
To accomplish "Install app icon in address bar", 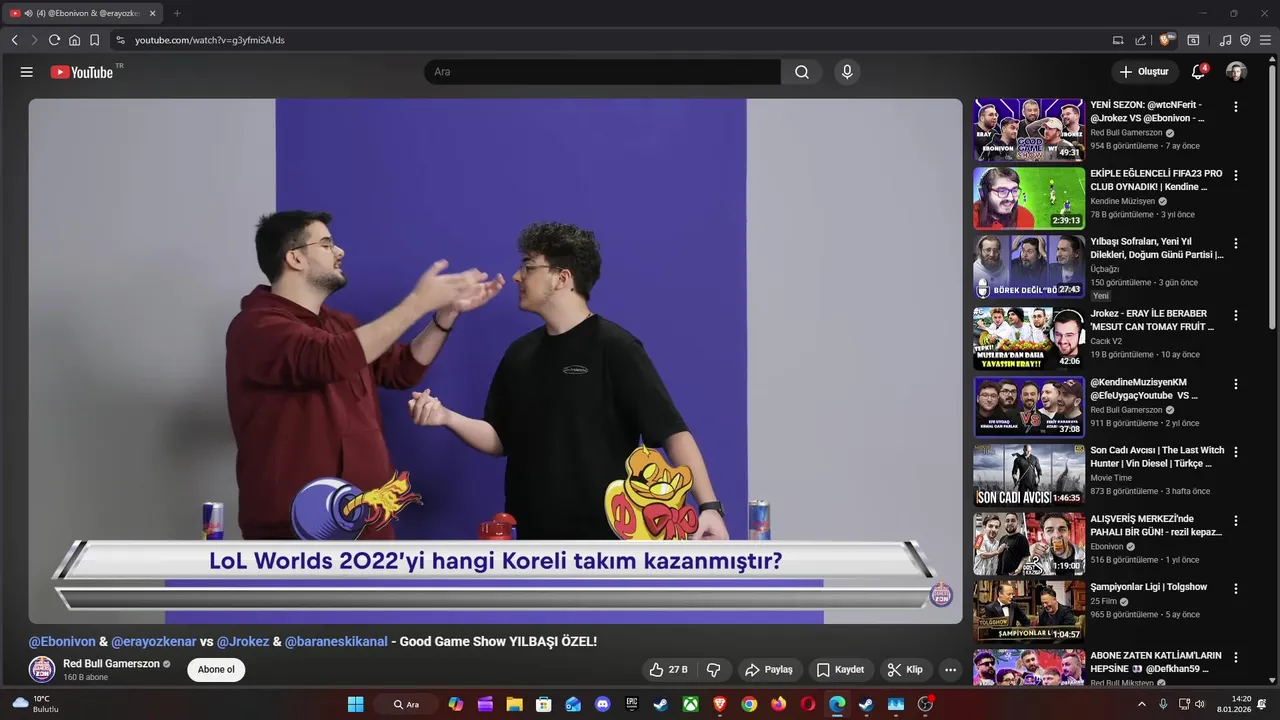I will click(1118, 40).
